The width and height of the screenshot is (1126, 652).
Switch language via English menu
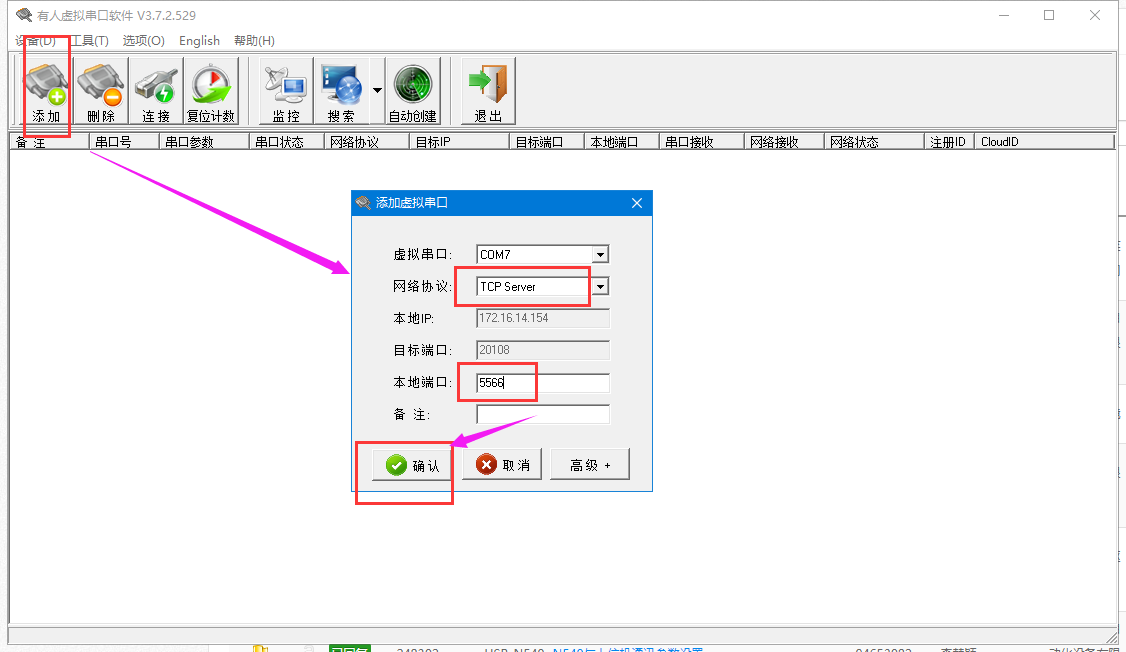(199, 41)
